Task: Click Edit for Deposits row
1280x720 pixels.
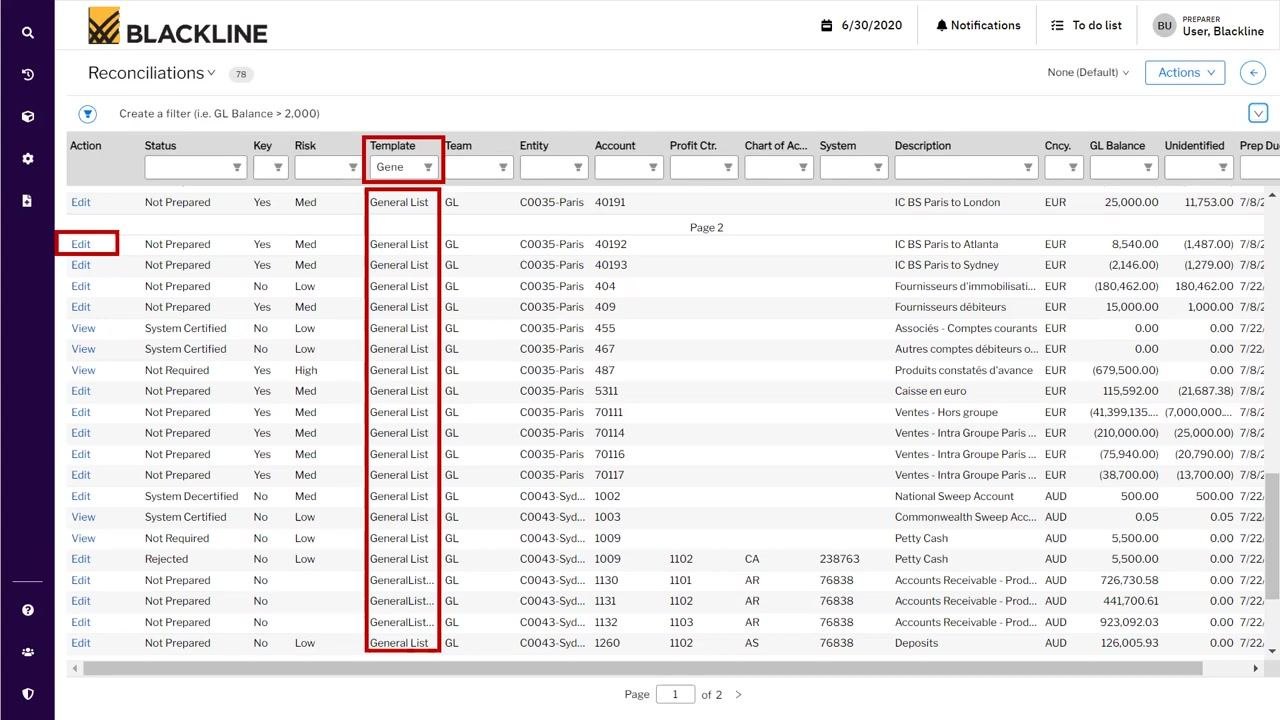Action: (81, 643)
